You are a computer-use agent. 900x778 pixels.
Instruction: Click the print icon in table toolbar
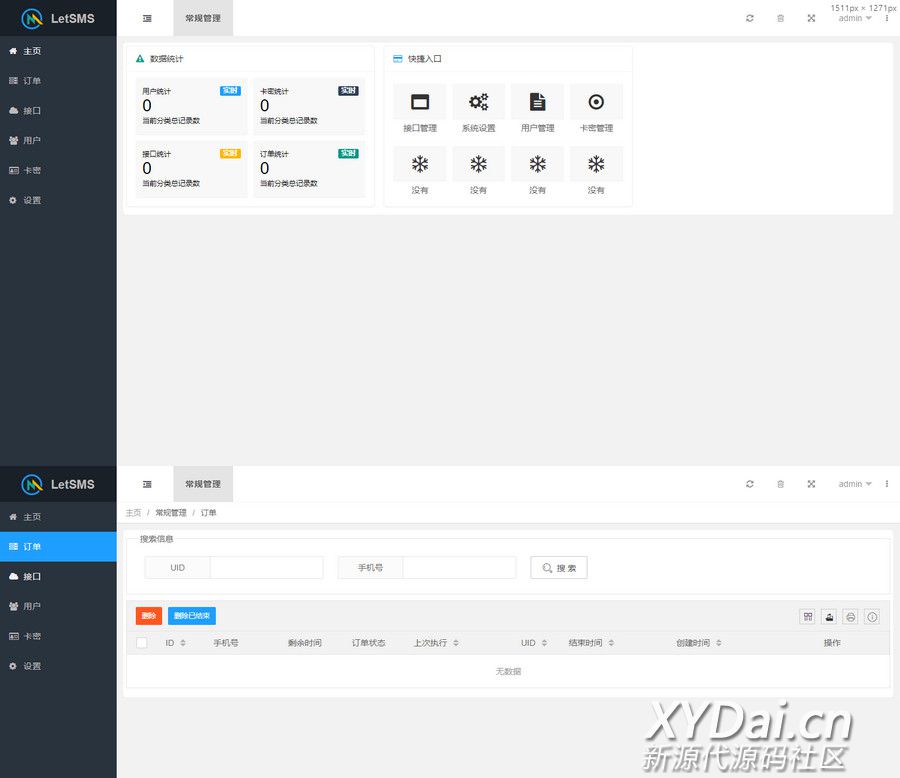tap(851, 617)
